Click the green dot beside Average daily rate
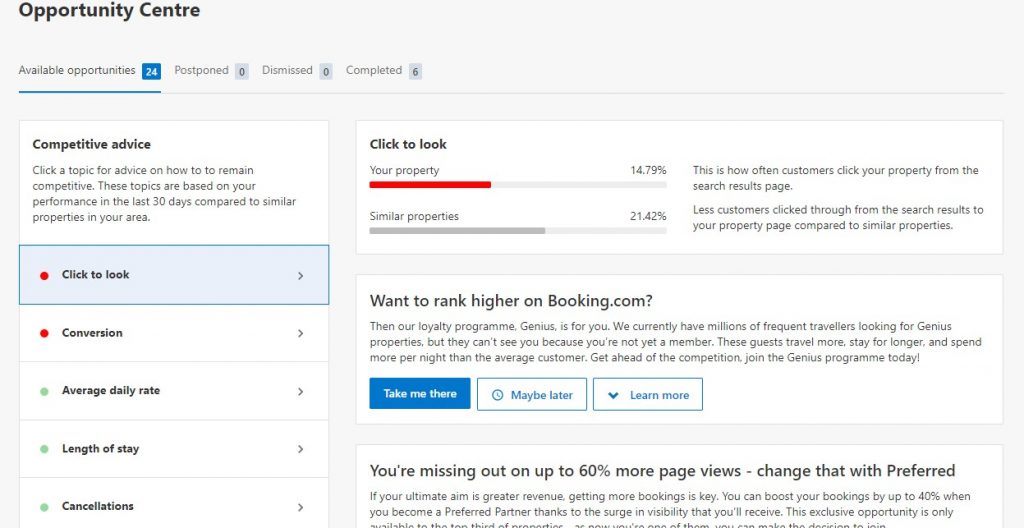The image size is (1024, 528). [44, 391]
